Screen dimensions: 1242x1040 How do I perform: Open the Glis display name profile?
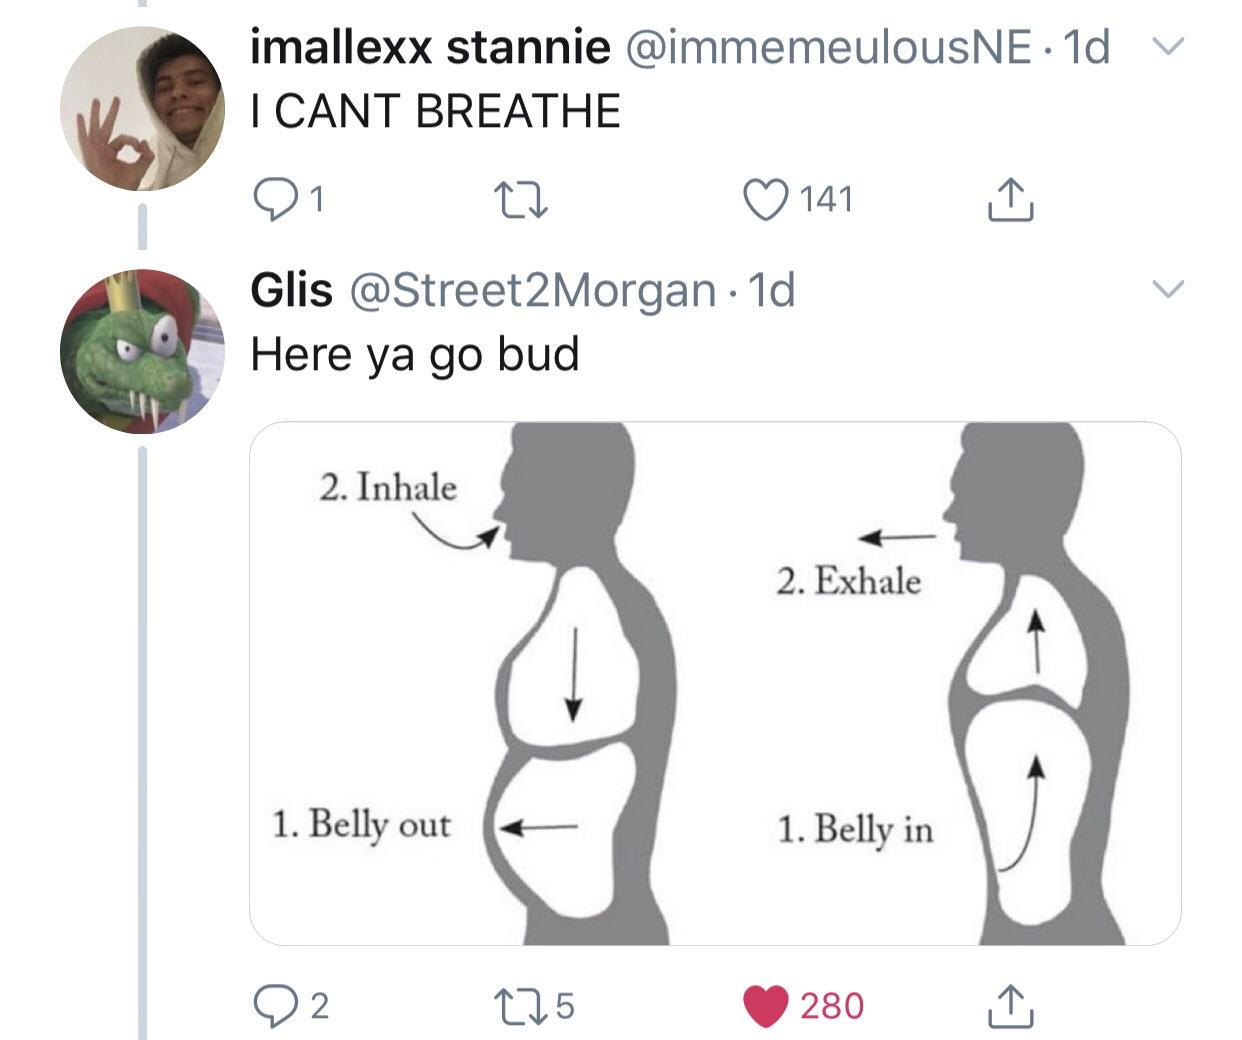click(x=291, y=290)
